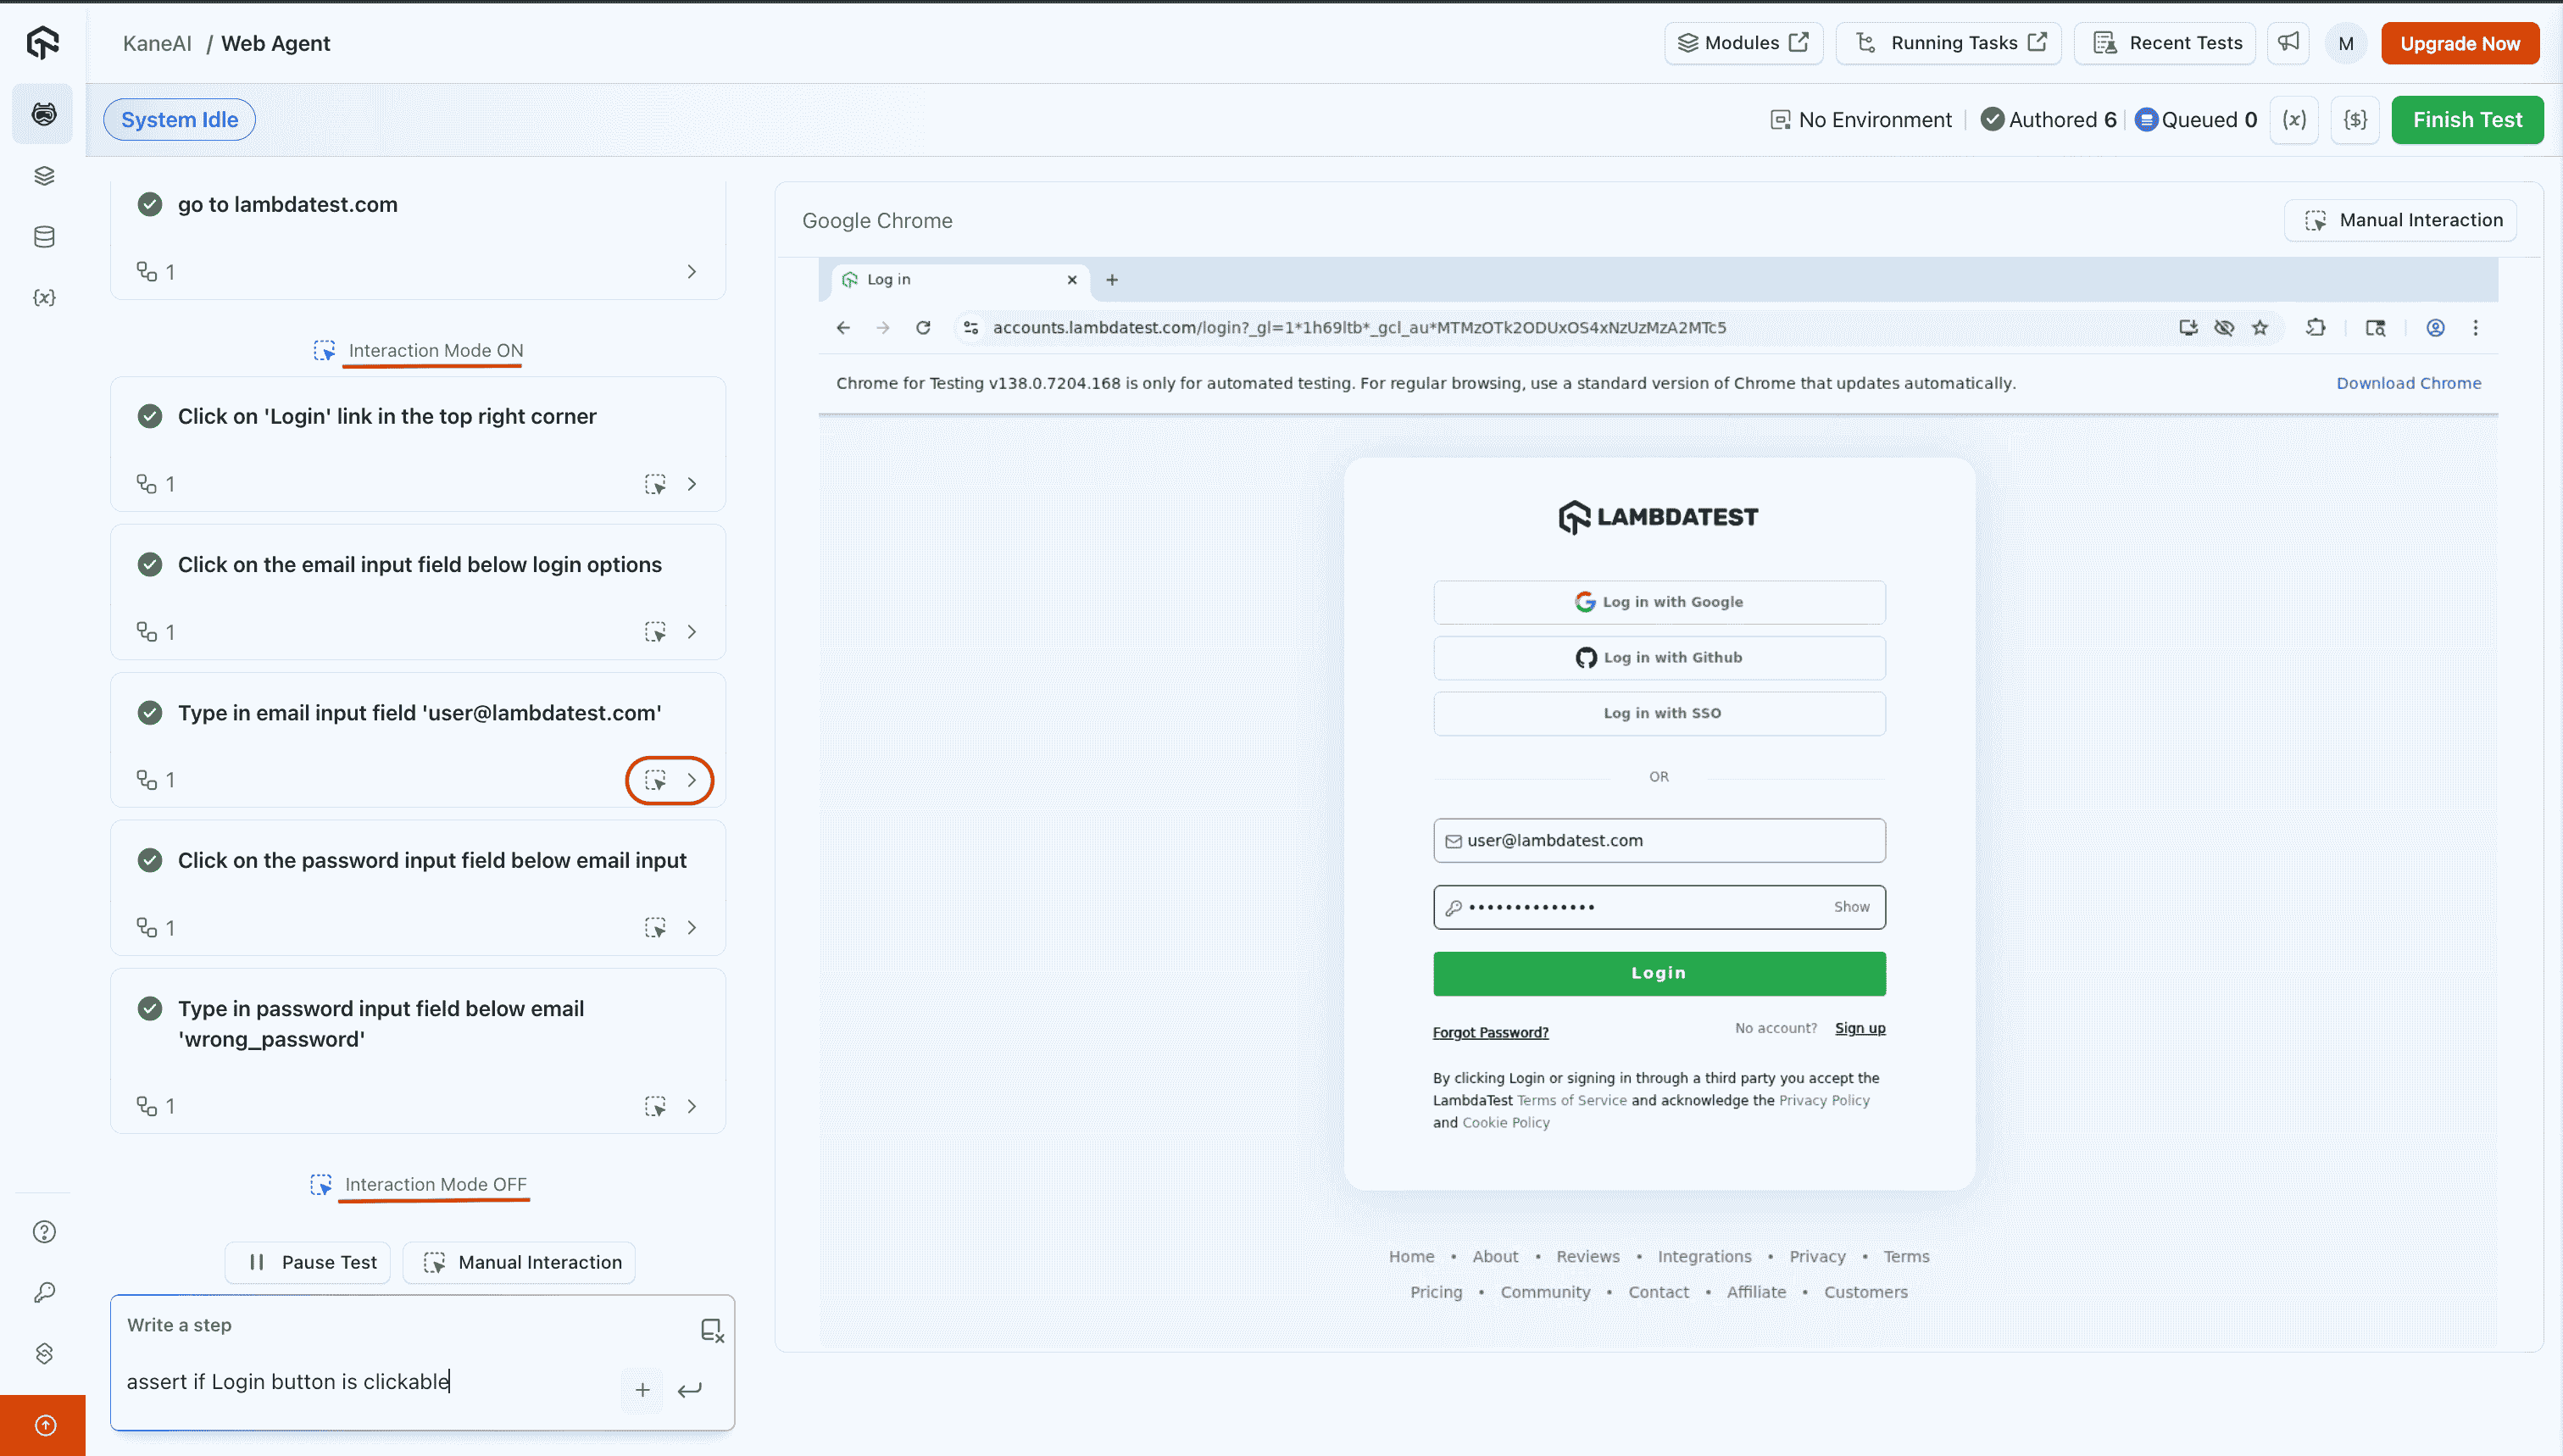Click Upgrade Now
The height and width of the screenshot is (1456, 2563).
pos(2460,43)
